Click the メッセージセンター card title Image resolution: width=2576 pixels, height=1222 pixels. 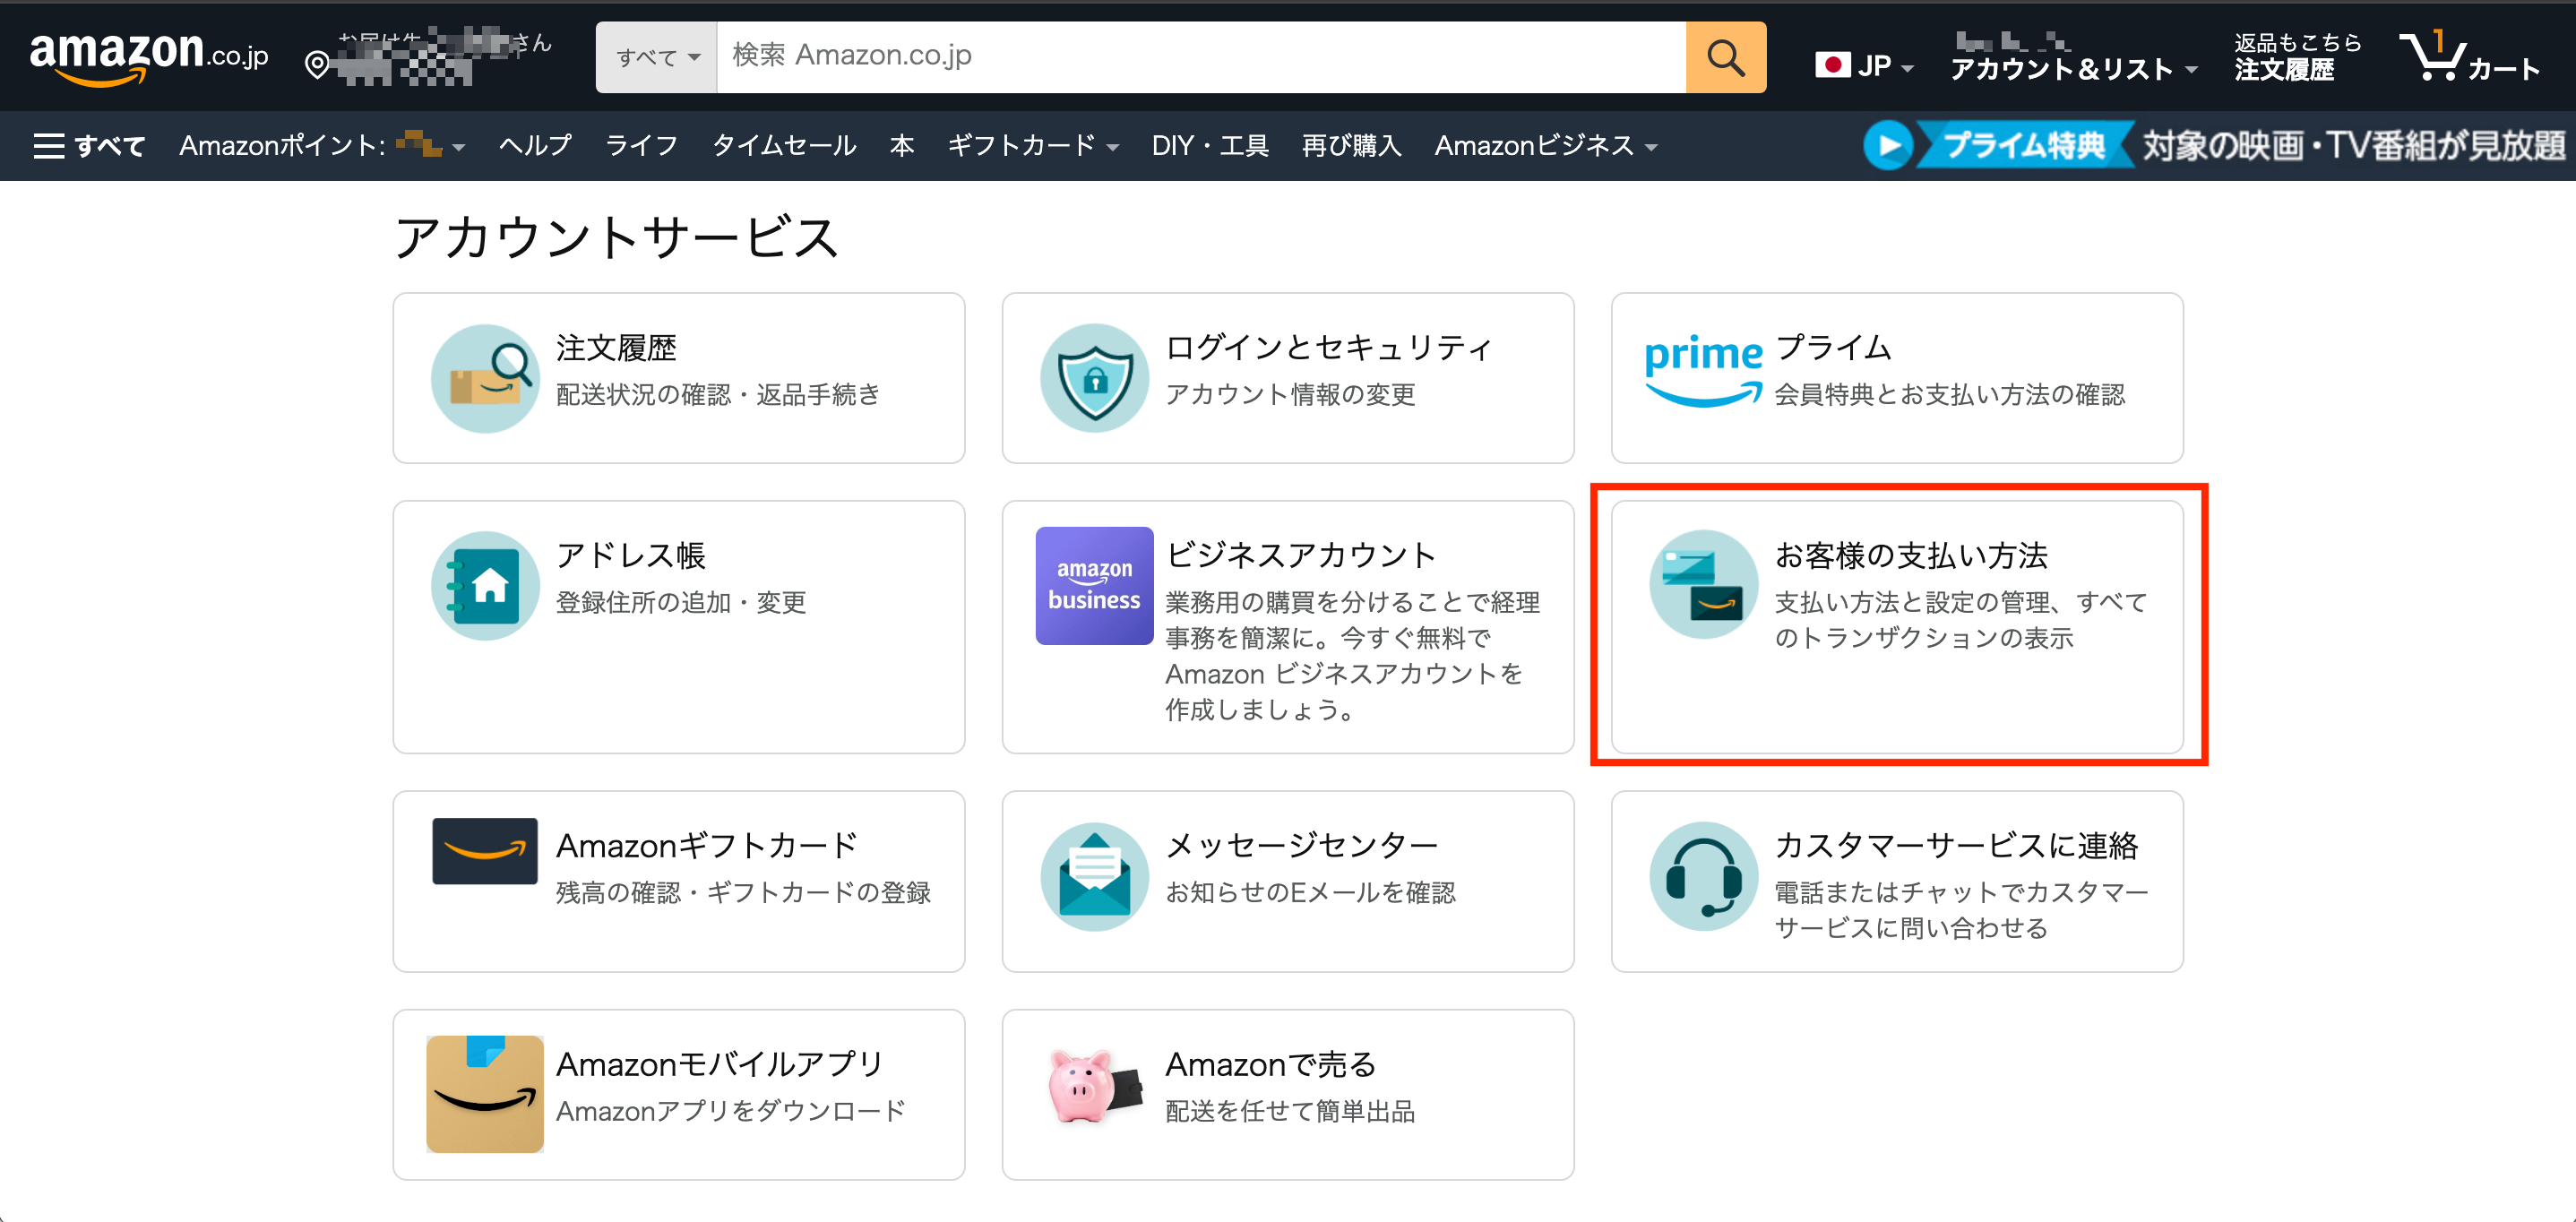click(x=1301, y=846)
